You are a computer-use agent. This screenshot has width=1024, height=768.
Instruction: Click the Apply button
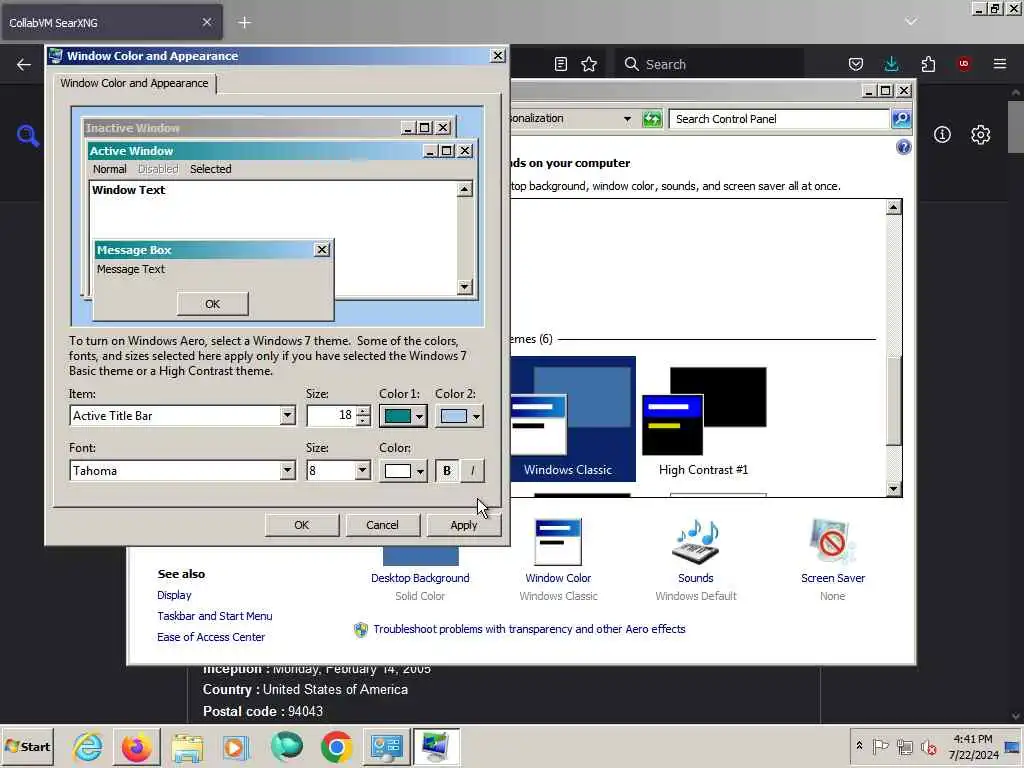pyautogui.click(x=464, y=525)
